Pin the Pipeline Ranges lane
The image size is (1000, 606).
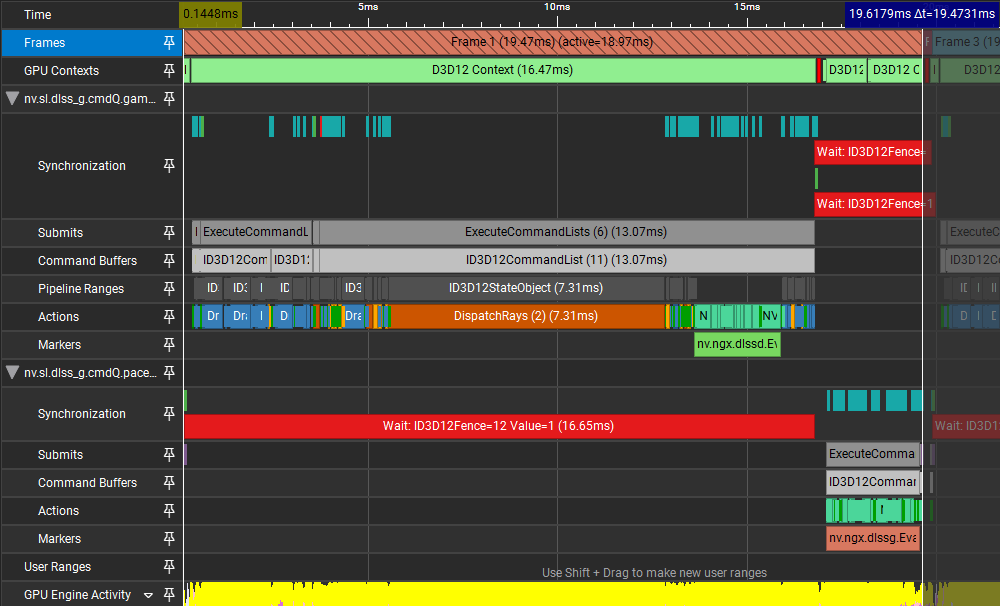(x=169, y=289)
